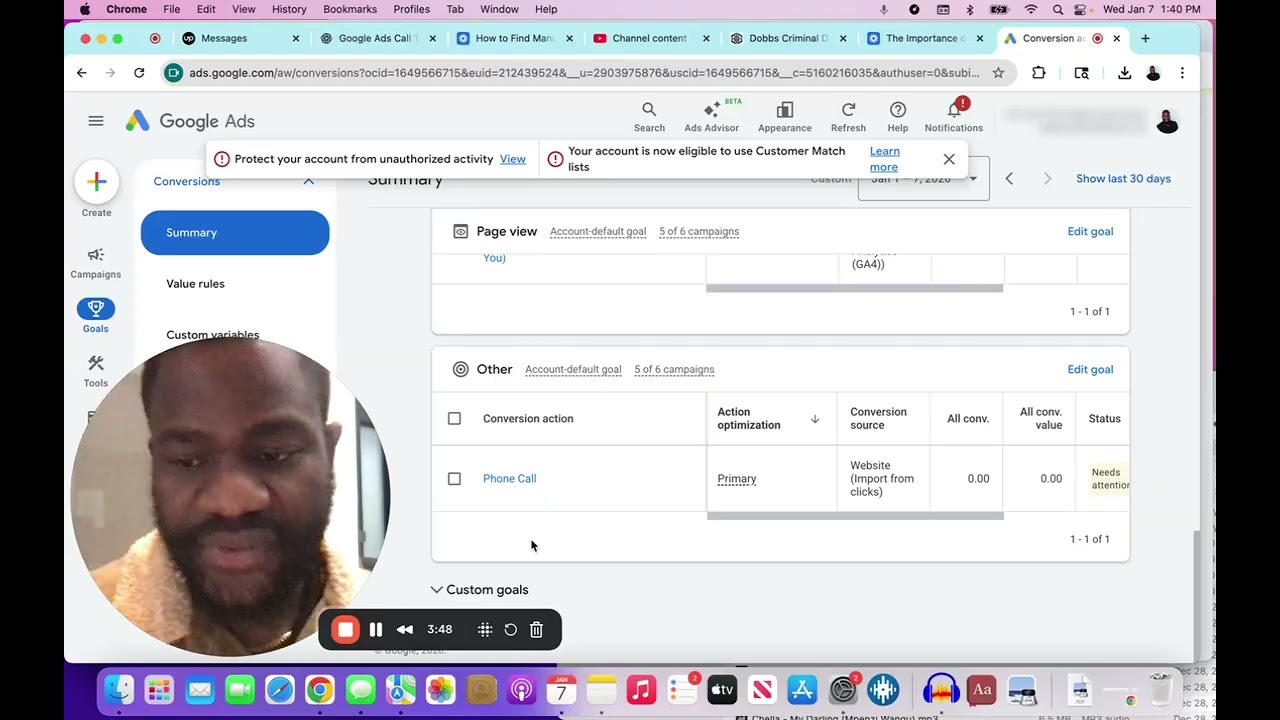The image size is (1280, 720).
Task: Open the recorder grid options icon
Action: 485,630
